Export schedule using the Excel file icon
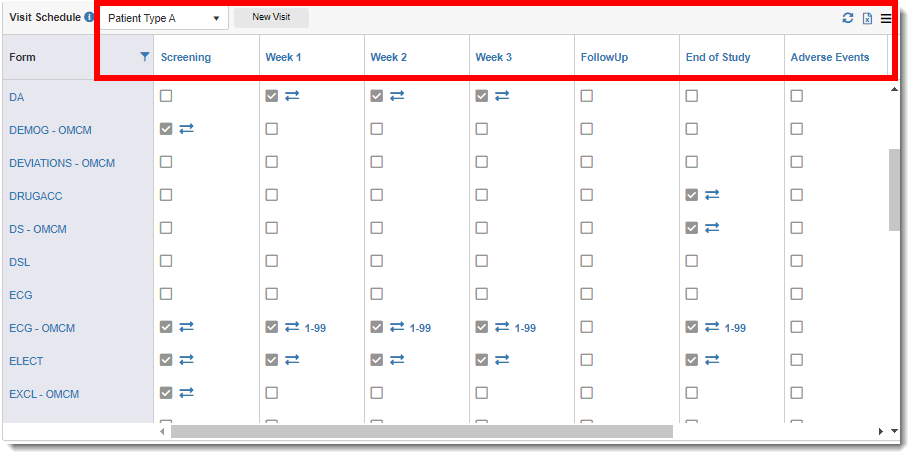Screen dimensions: 915x459 [x=867, y=18]
